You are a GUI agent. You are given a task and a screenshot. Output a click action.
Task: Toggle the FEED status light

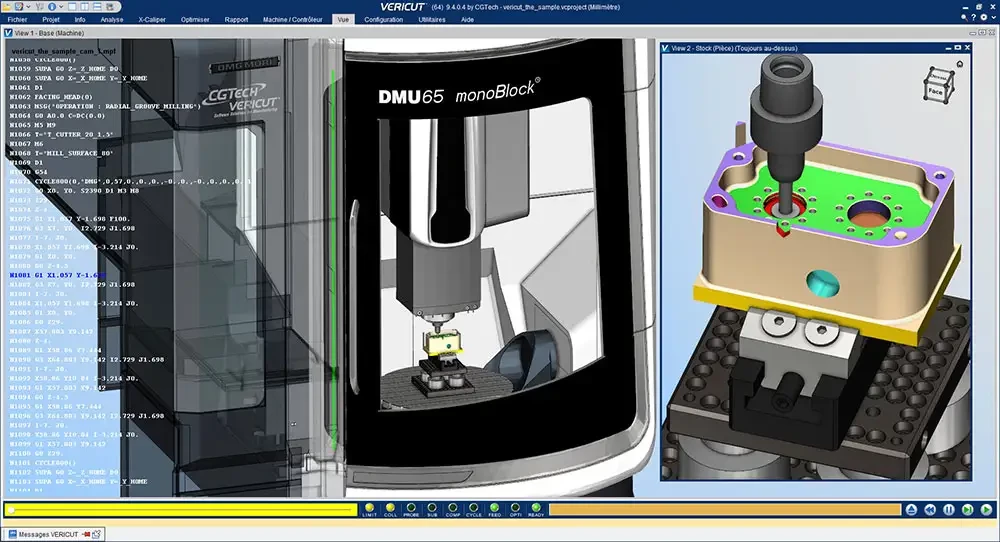(494, 509)
